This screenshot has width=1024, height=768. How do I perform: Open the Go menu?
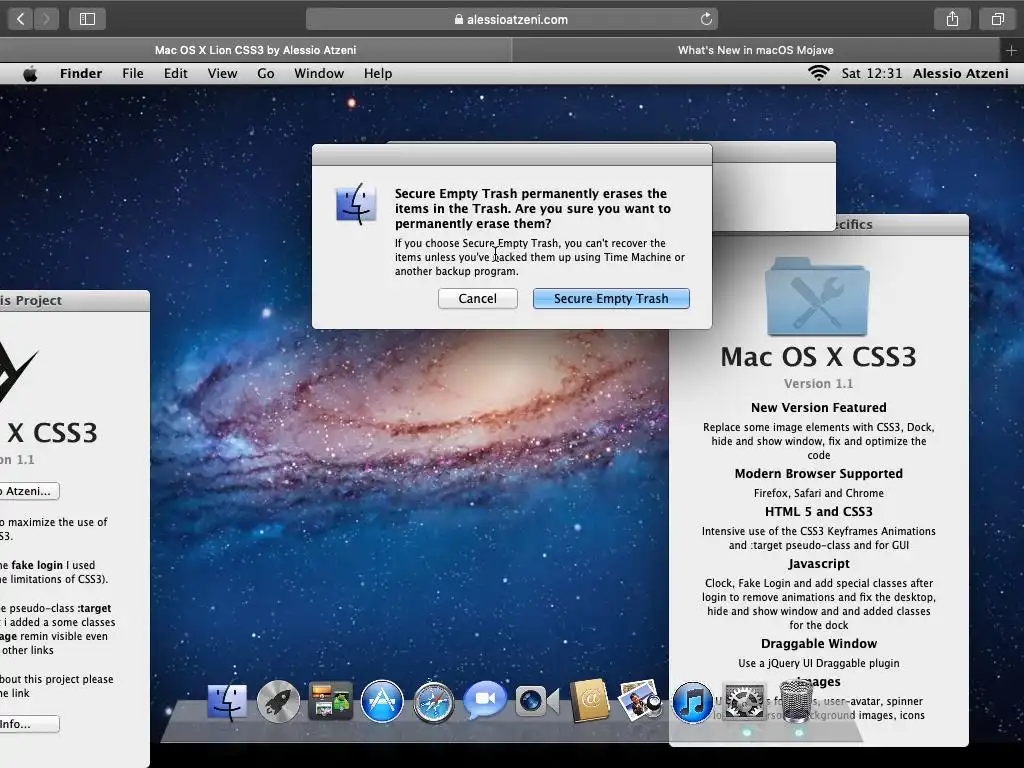tap(266, 73)
